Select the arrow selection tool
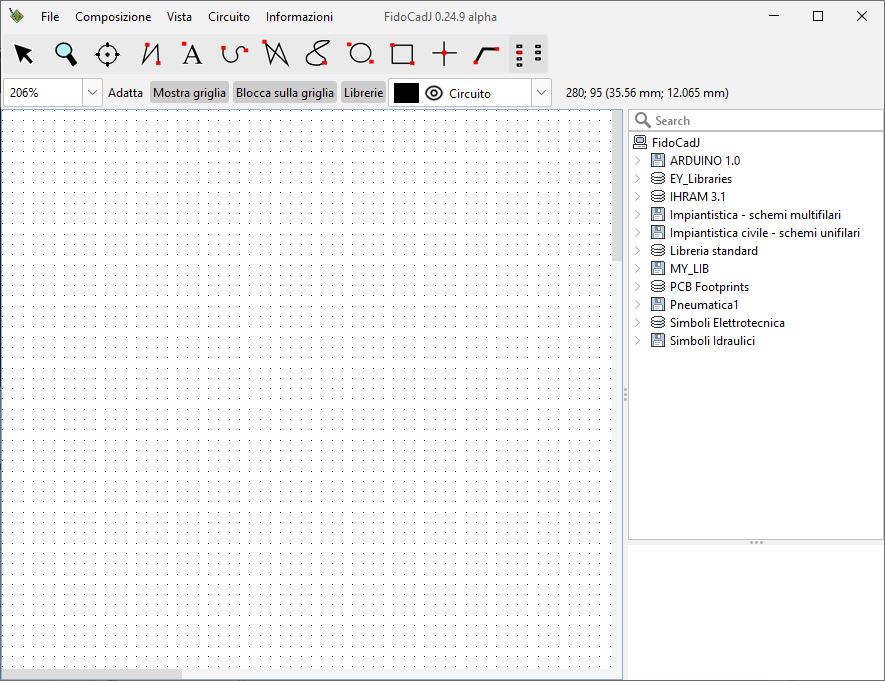 point(24,54)
